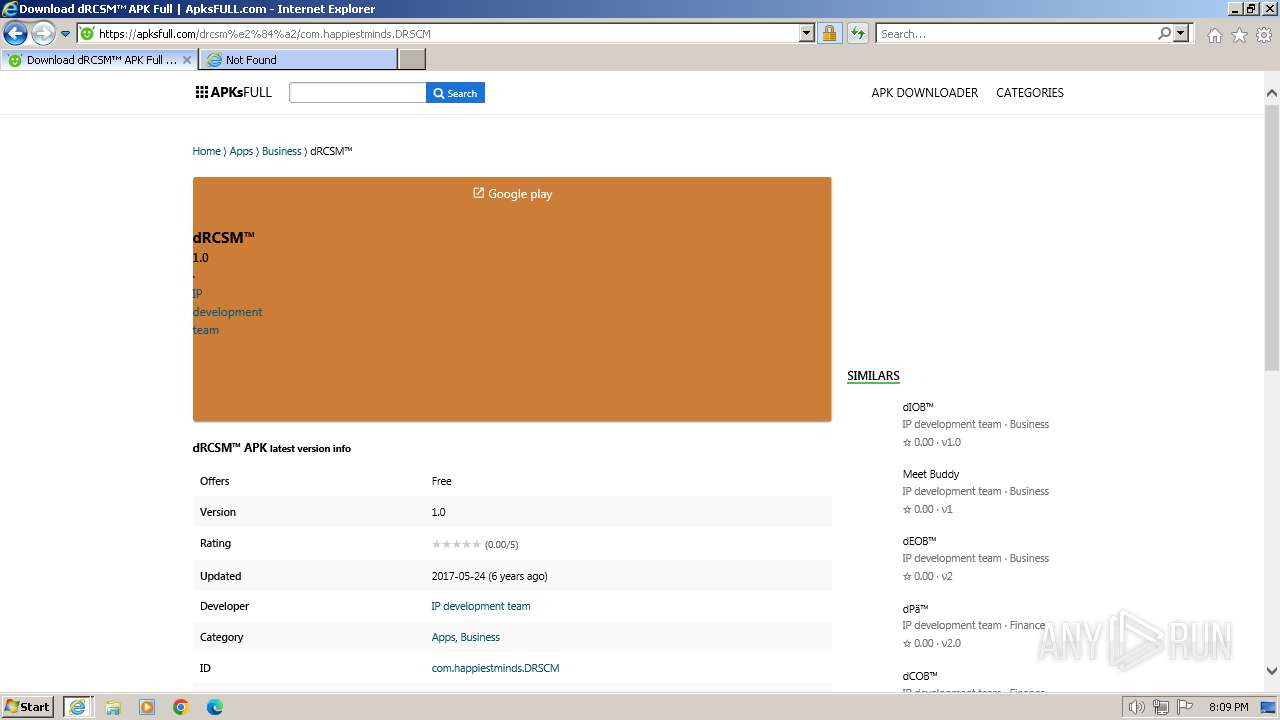Click the blue Search button
This screenshot has width=1280, height=720.
pos(455,93)
